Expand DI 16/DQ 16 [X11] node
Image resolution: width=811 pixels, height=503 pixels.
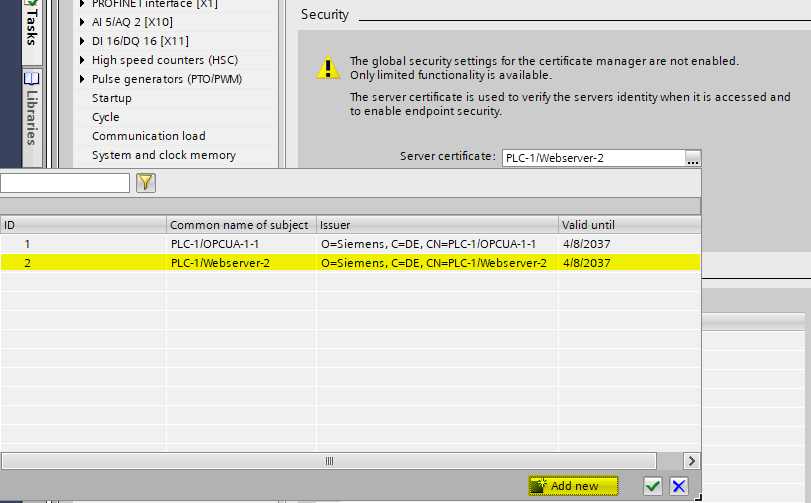click(82, 41)
